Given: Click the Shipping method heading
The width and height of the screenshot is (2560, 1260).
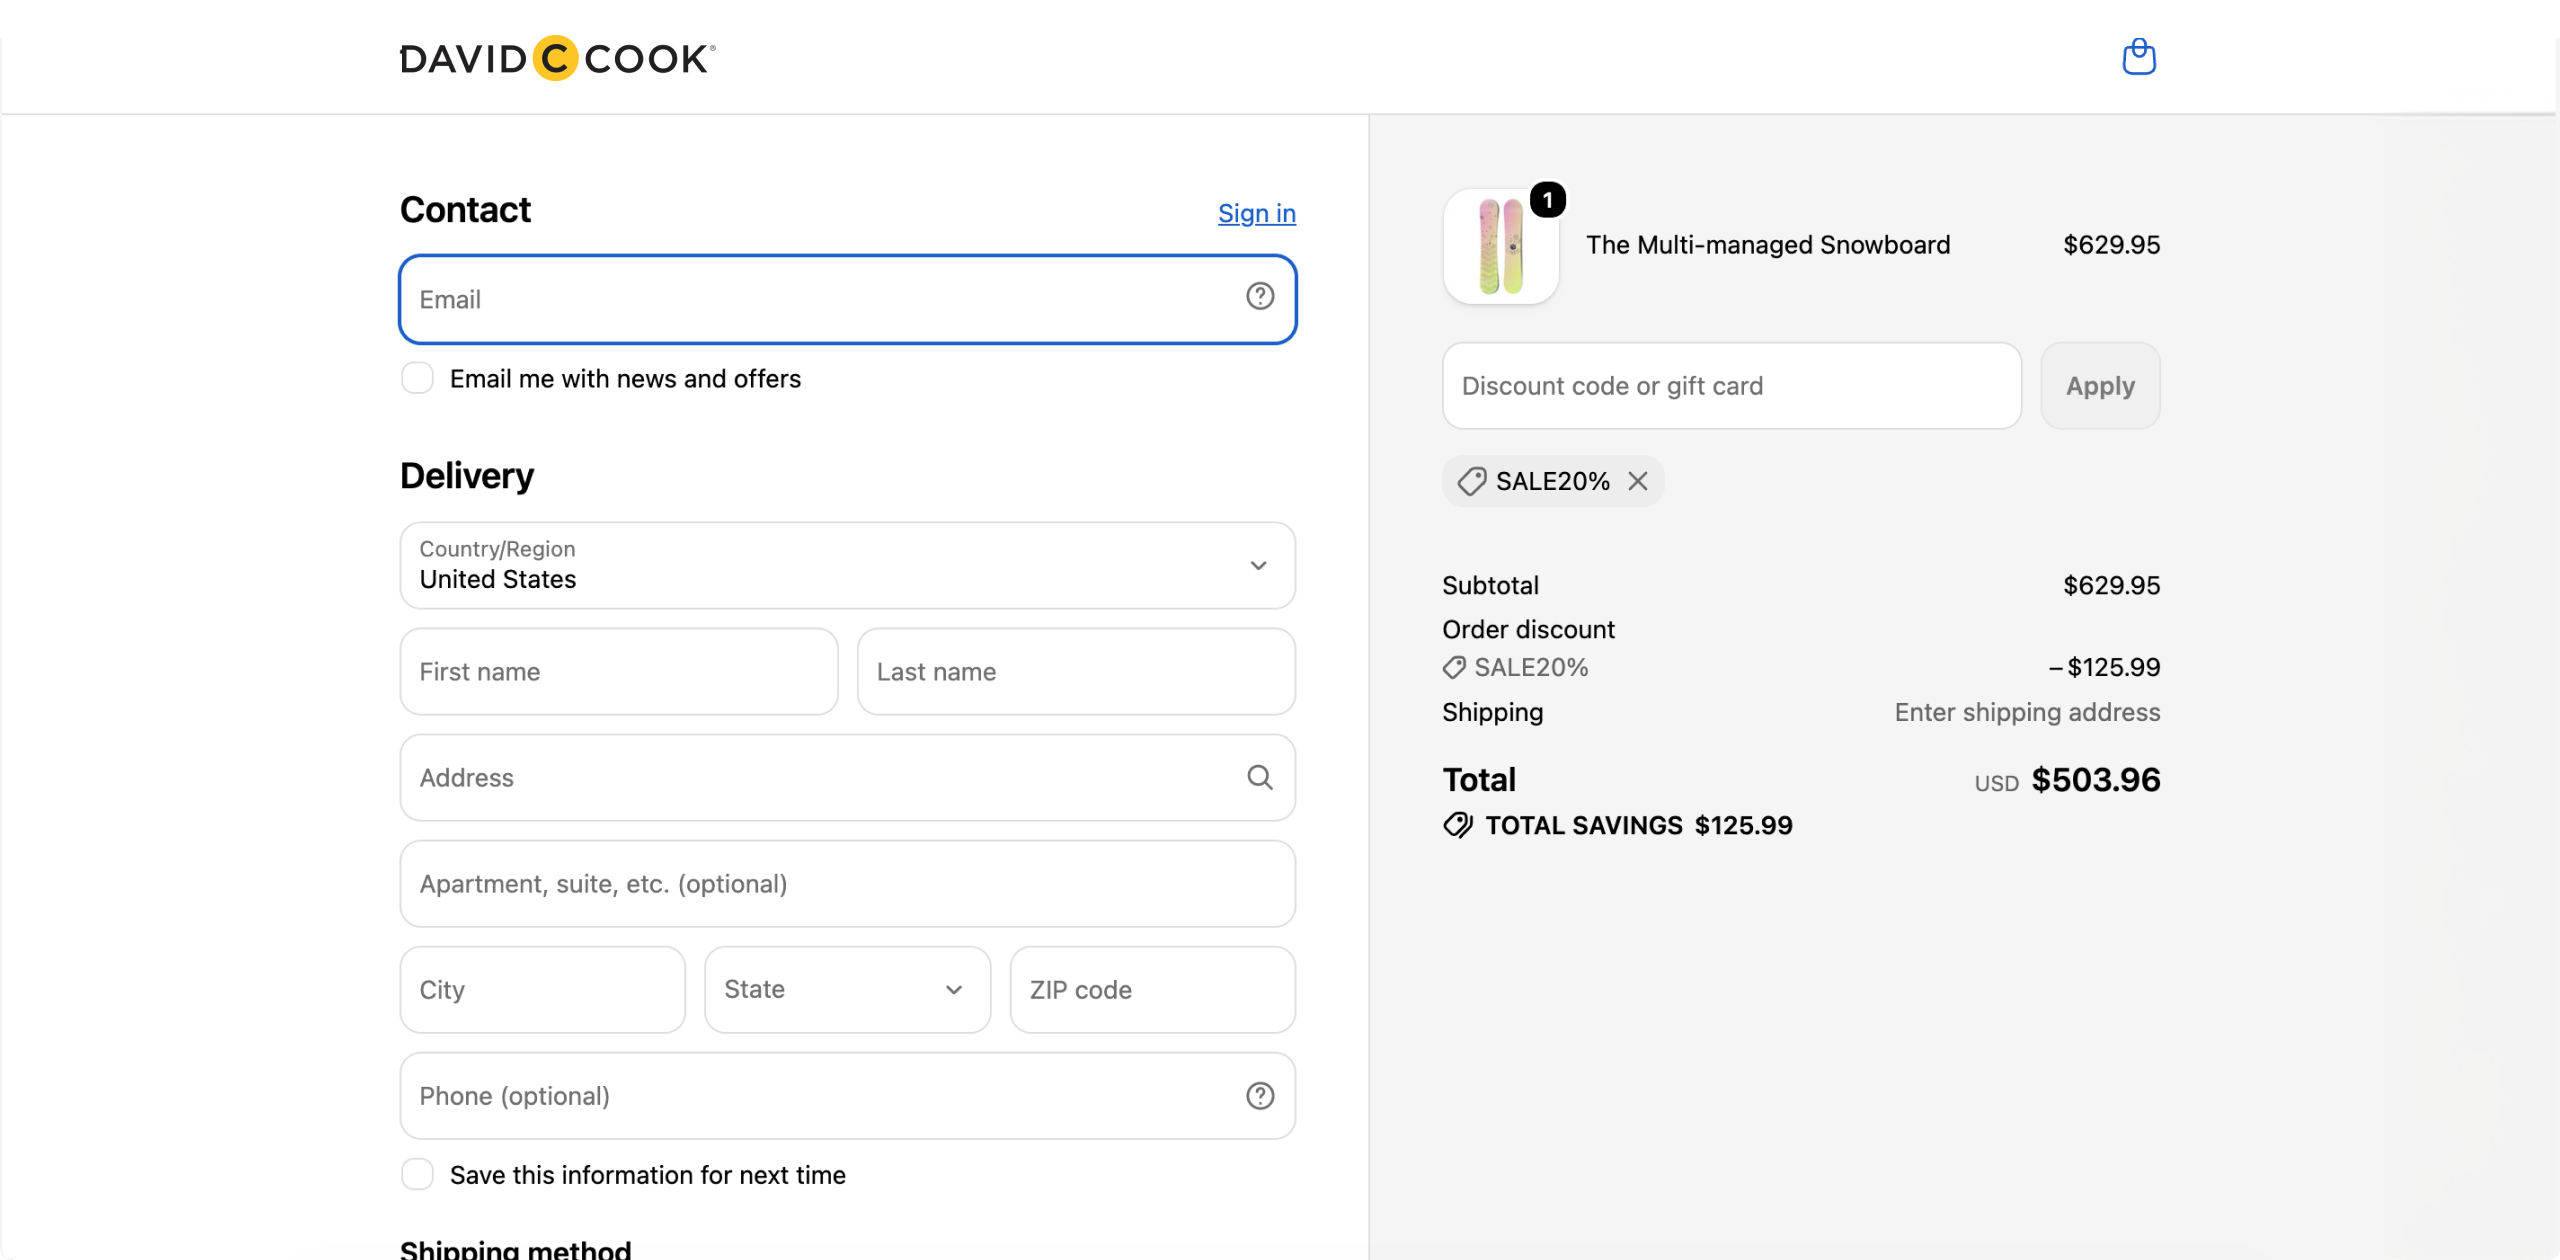Looking at the screenshot, I should [515, 1249].
